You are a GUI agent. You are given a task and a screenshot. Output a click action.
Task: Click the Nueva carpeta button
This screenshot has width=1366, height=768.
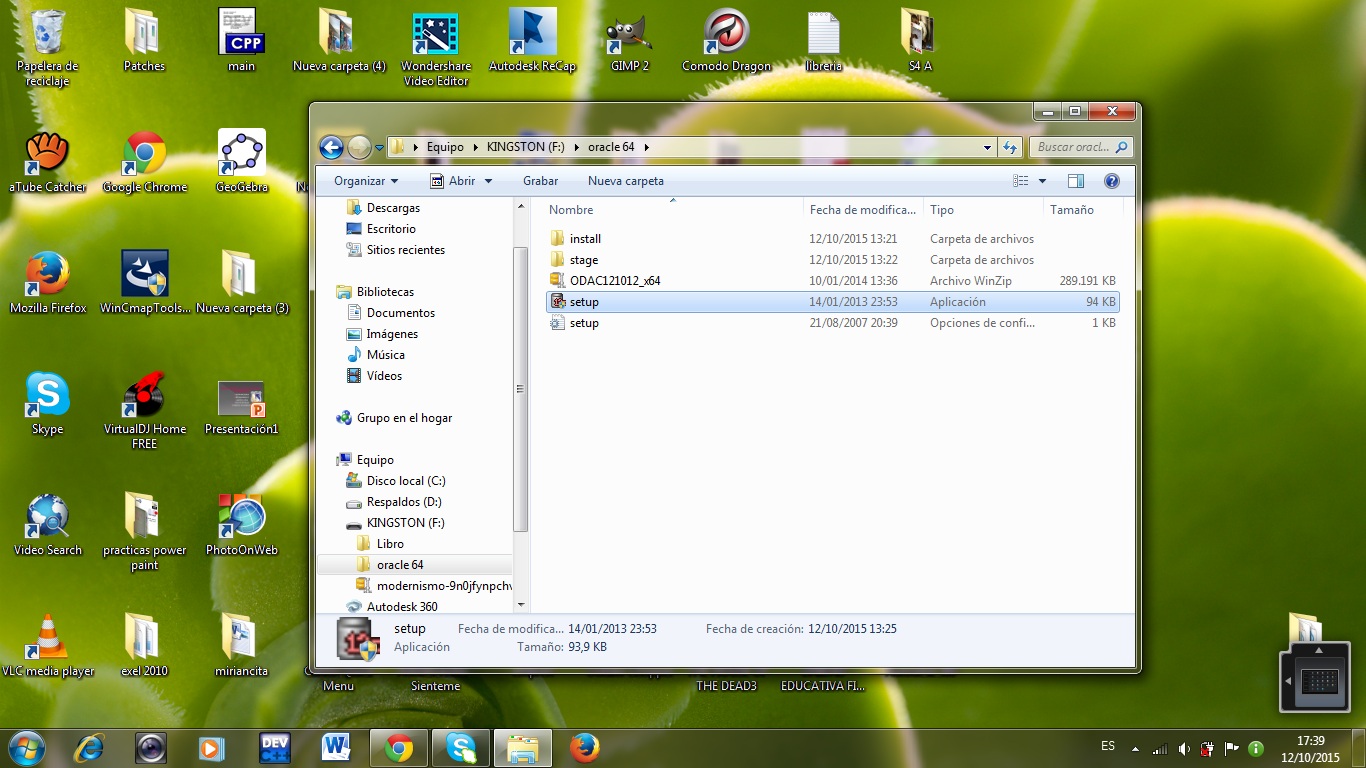[627, 181]
